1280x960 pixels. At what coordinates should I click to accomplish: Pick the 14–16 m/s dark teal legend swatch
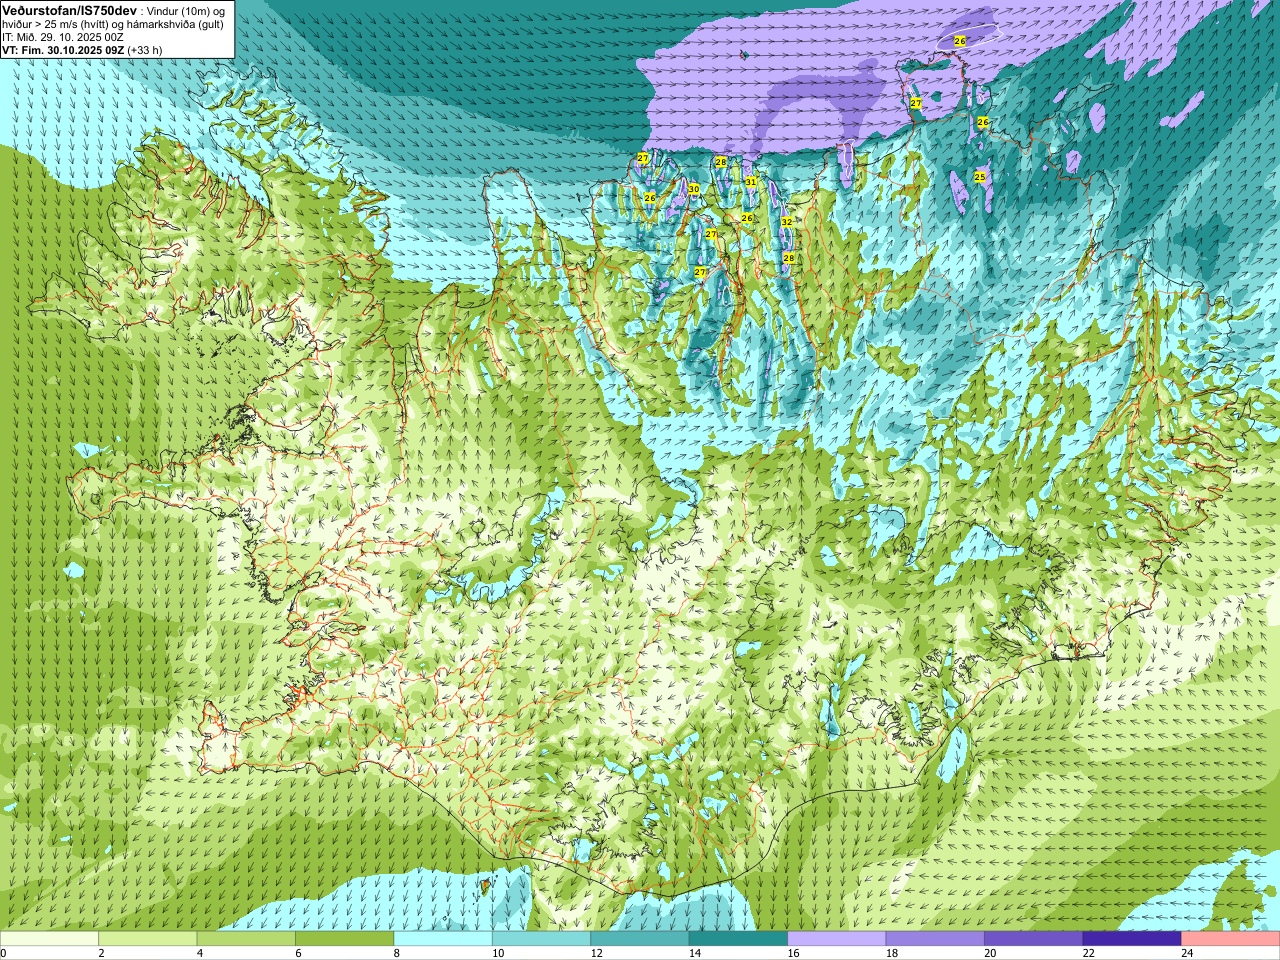(738, 939)
